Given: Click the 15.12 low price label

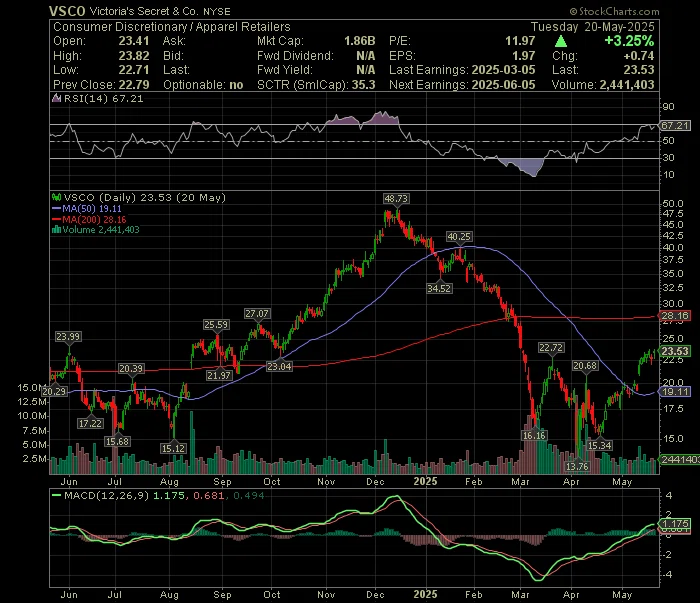Looking at the screenshot, I should click(x=173, y=448).
